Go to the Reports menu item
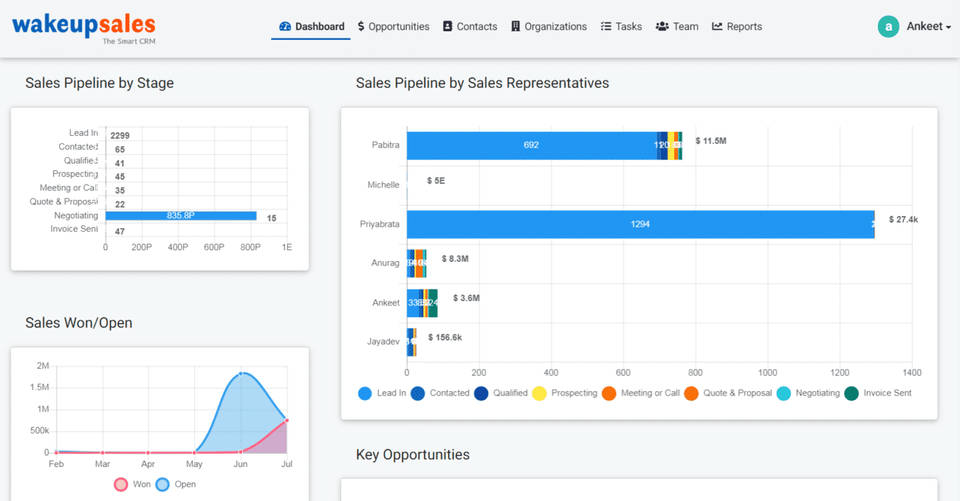The image size is (960, 501). [x=744, y=27]
